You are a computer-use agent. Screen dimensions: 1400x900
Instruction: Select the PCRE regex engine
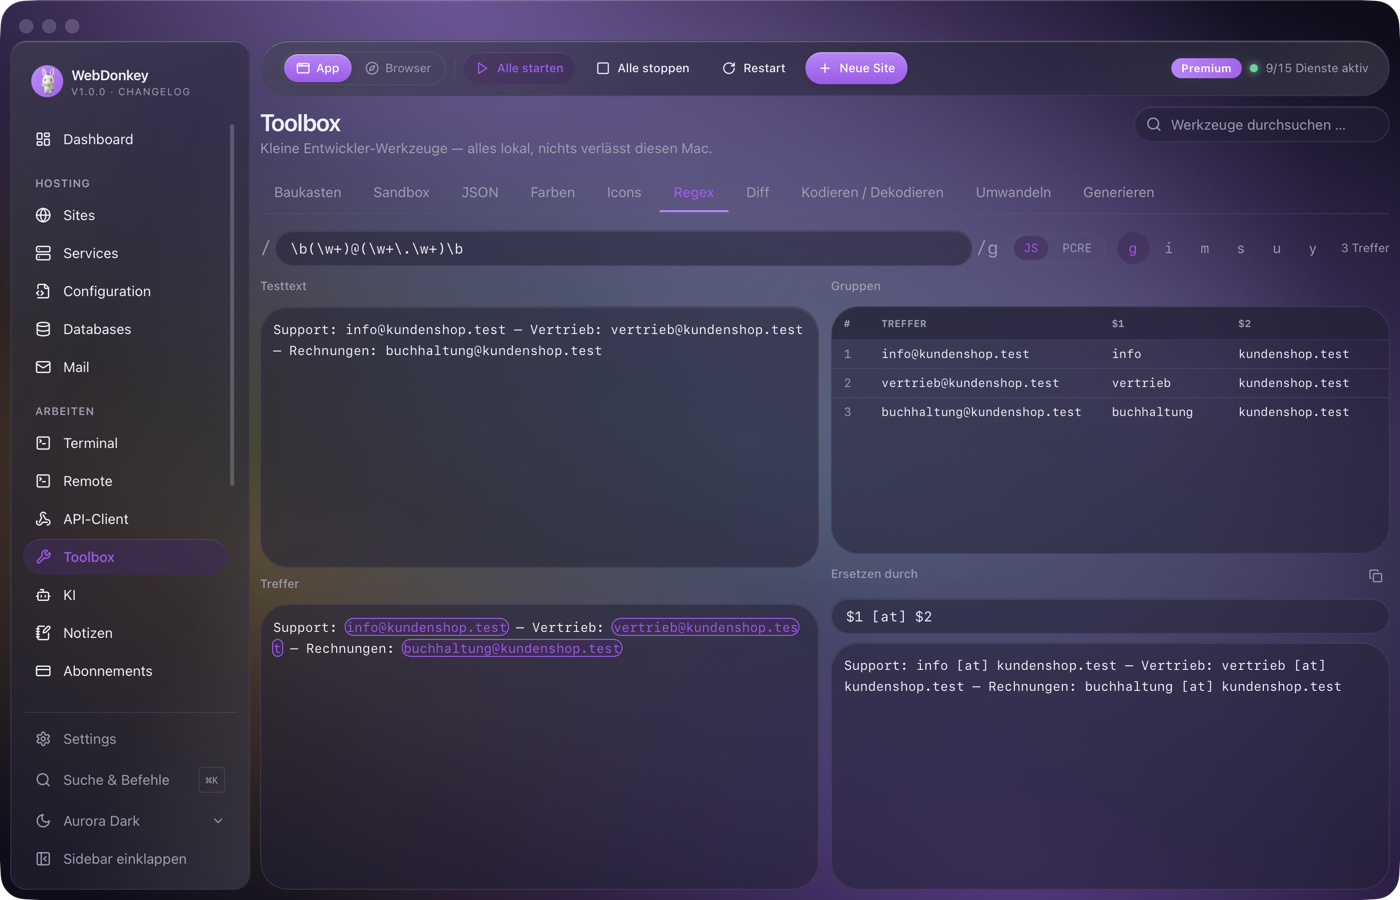[1077, 248]
